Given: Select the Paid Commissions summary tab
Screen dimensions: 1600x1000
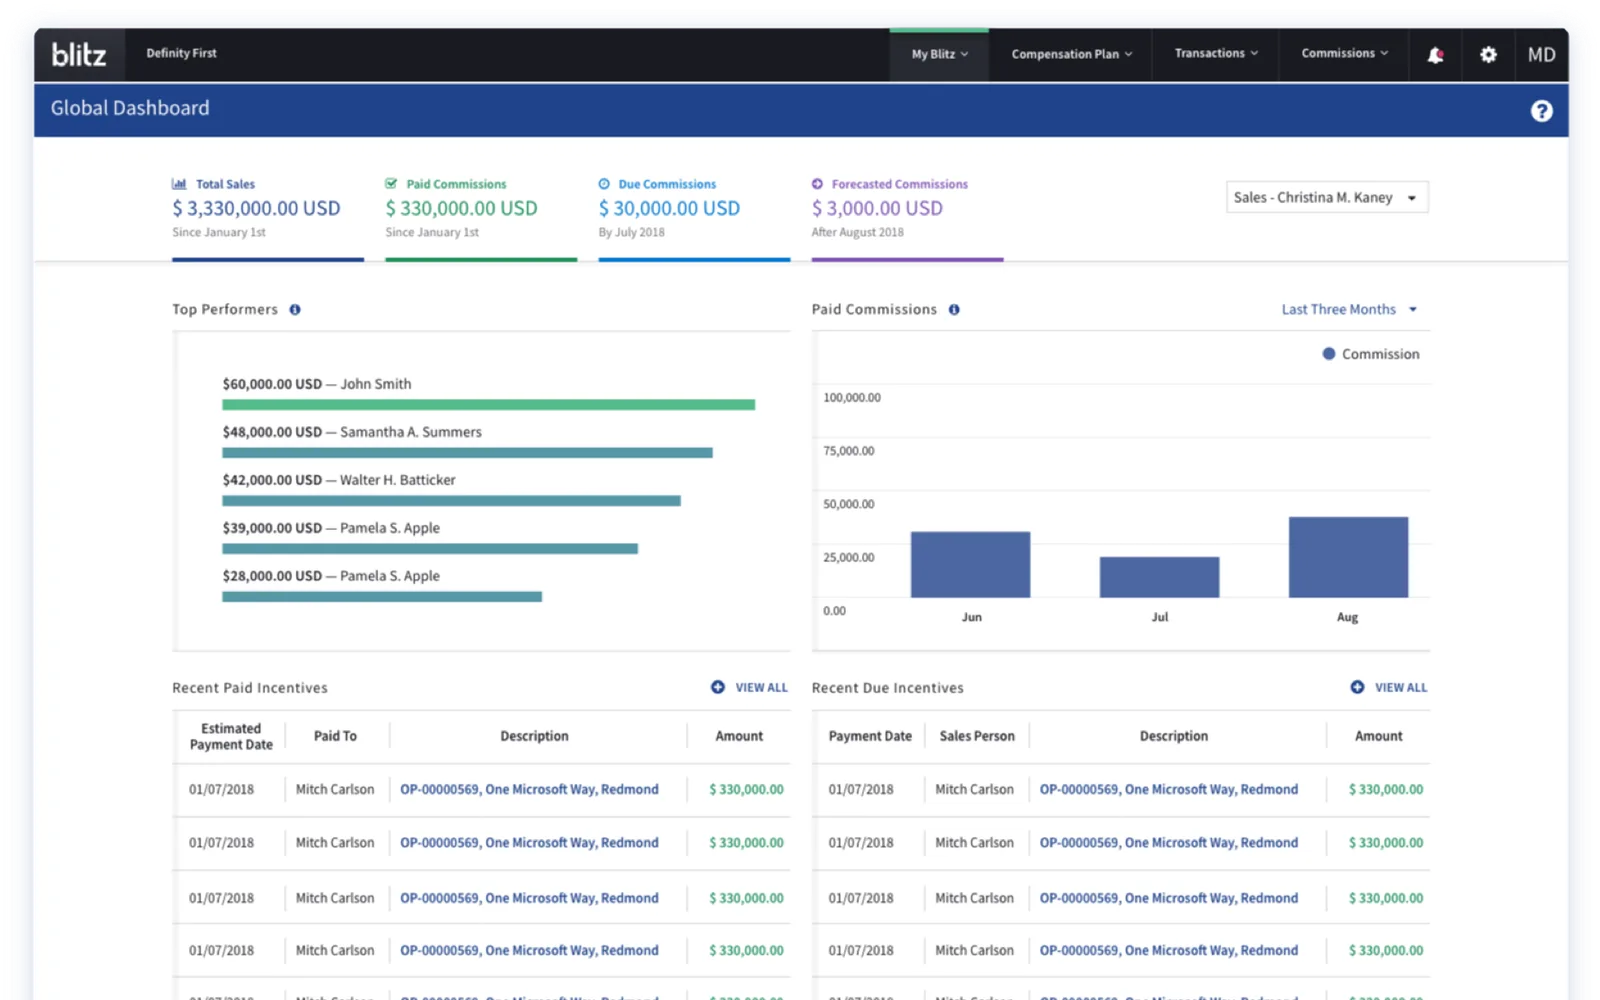Looking at the screenshot, I should pyautogui.click(x=481, y=217).
